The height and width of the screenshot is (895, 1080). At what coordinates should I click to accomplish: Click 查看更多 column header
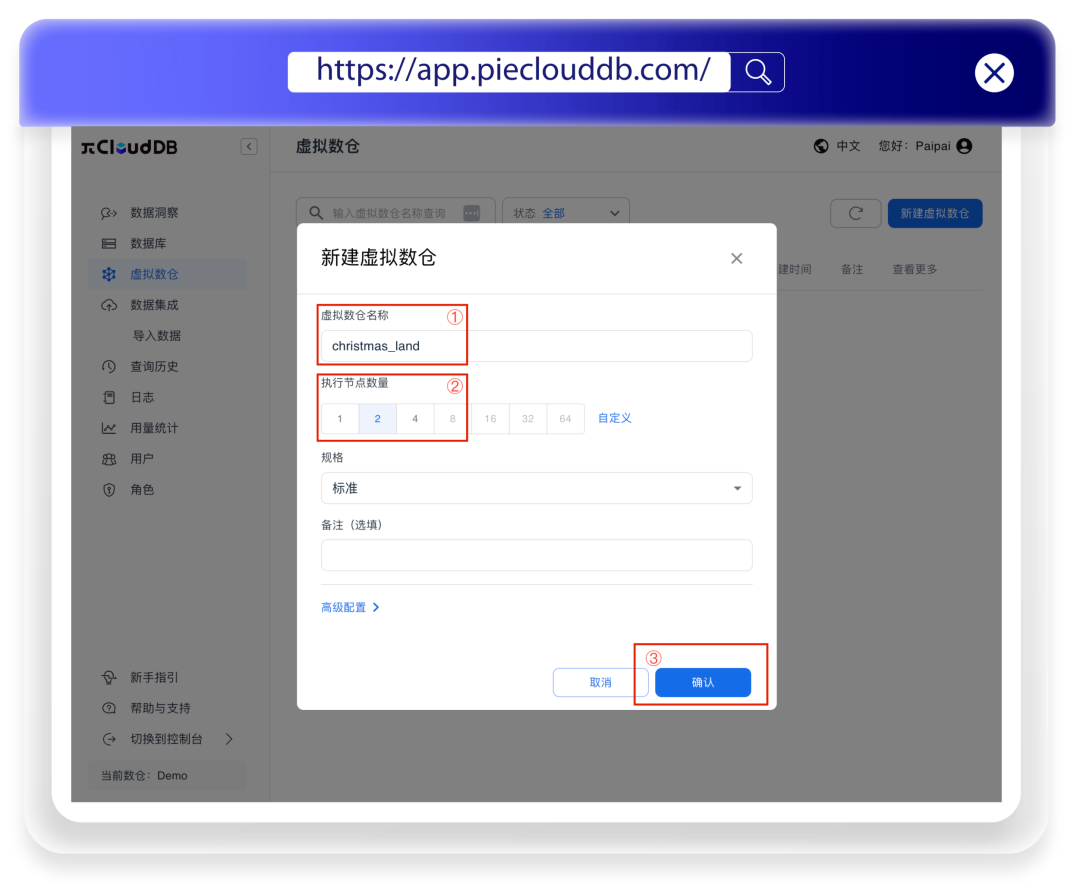click(915, 269)
